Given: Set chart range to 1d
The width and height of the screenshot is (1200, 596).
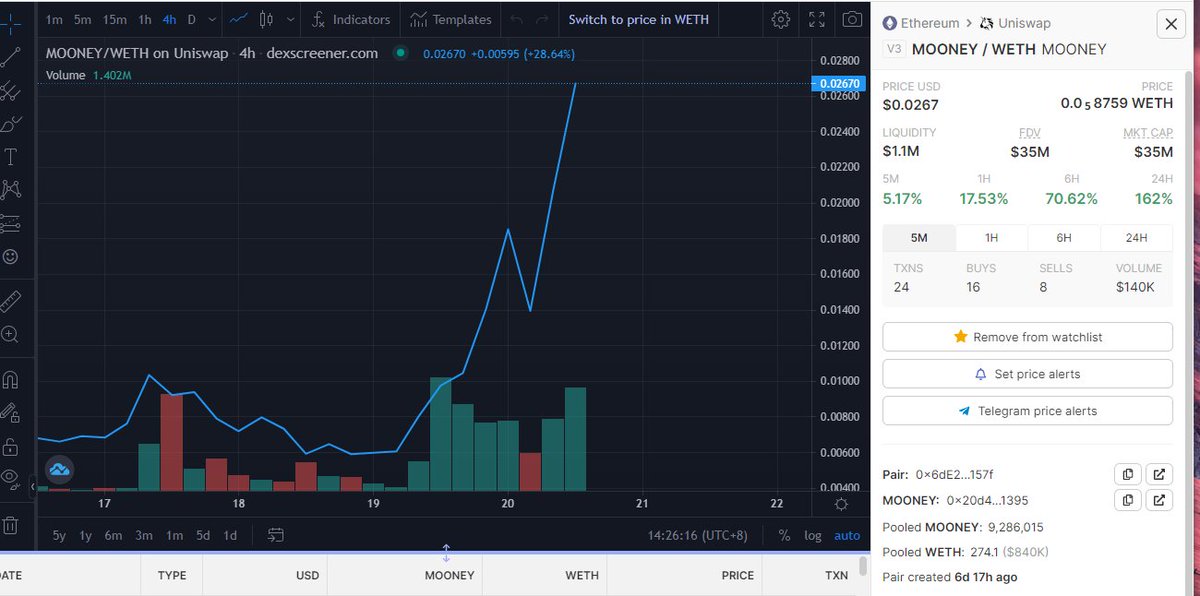Looking at the screenshot, I should tap(230, 535).
